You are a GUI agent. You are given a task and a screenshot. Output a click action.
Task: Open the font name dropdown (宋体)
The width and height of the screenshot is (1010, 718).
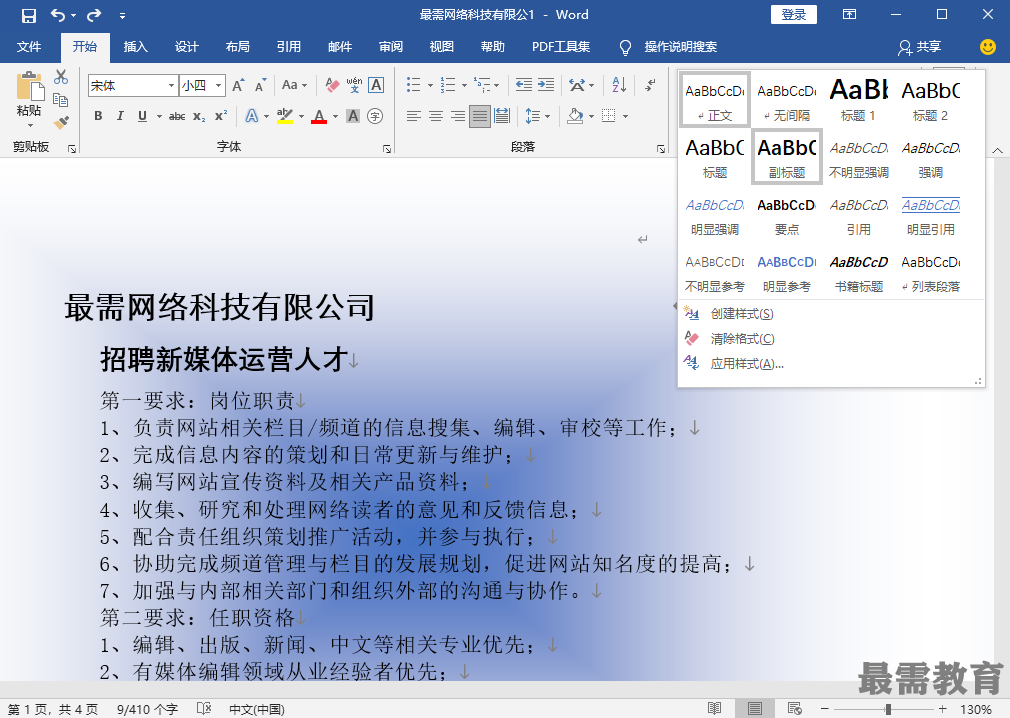(x=171, y=86)
